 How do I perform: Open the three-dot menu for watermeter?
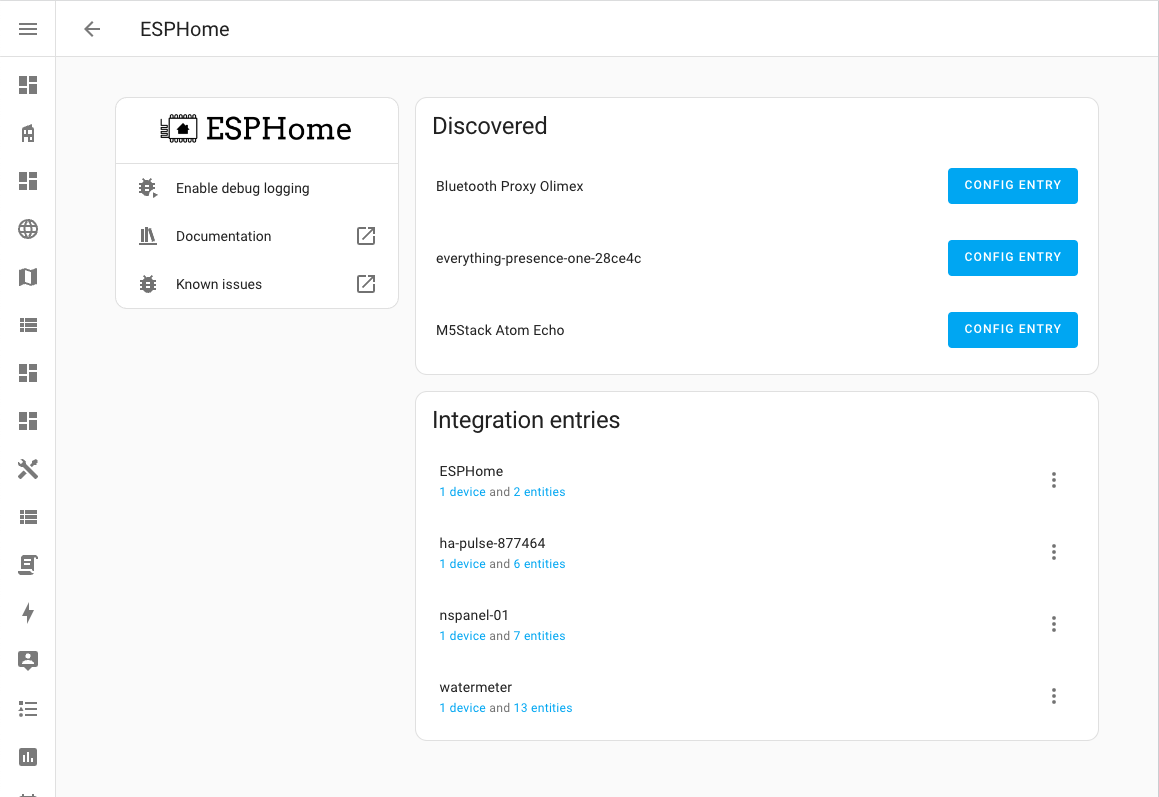point(1053,696)
